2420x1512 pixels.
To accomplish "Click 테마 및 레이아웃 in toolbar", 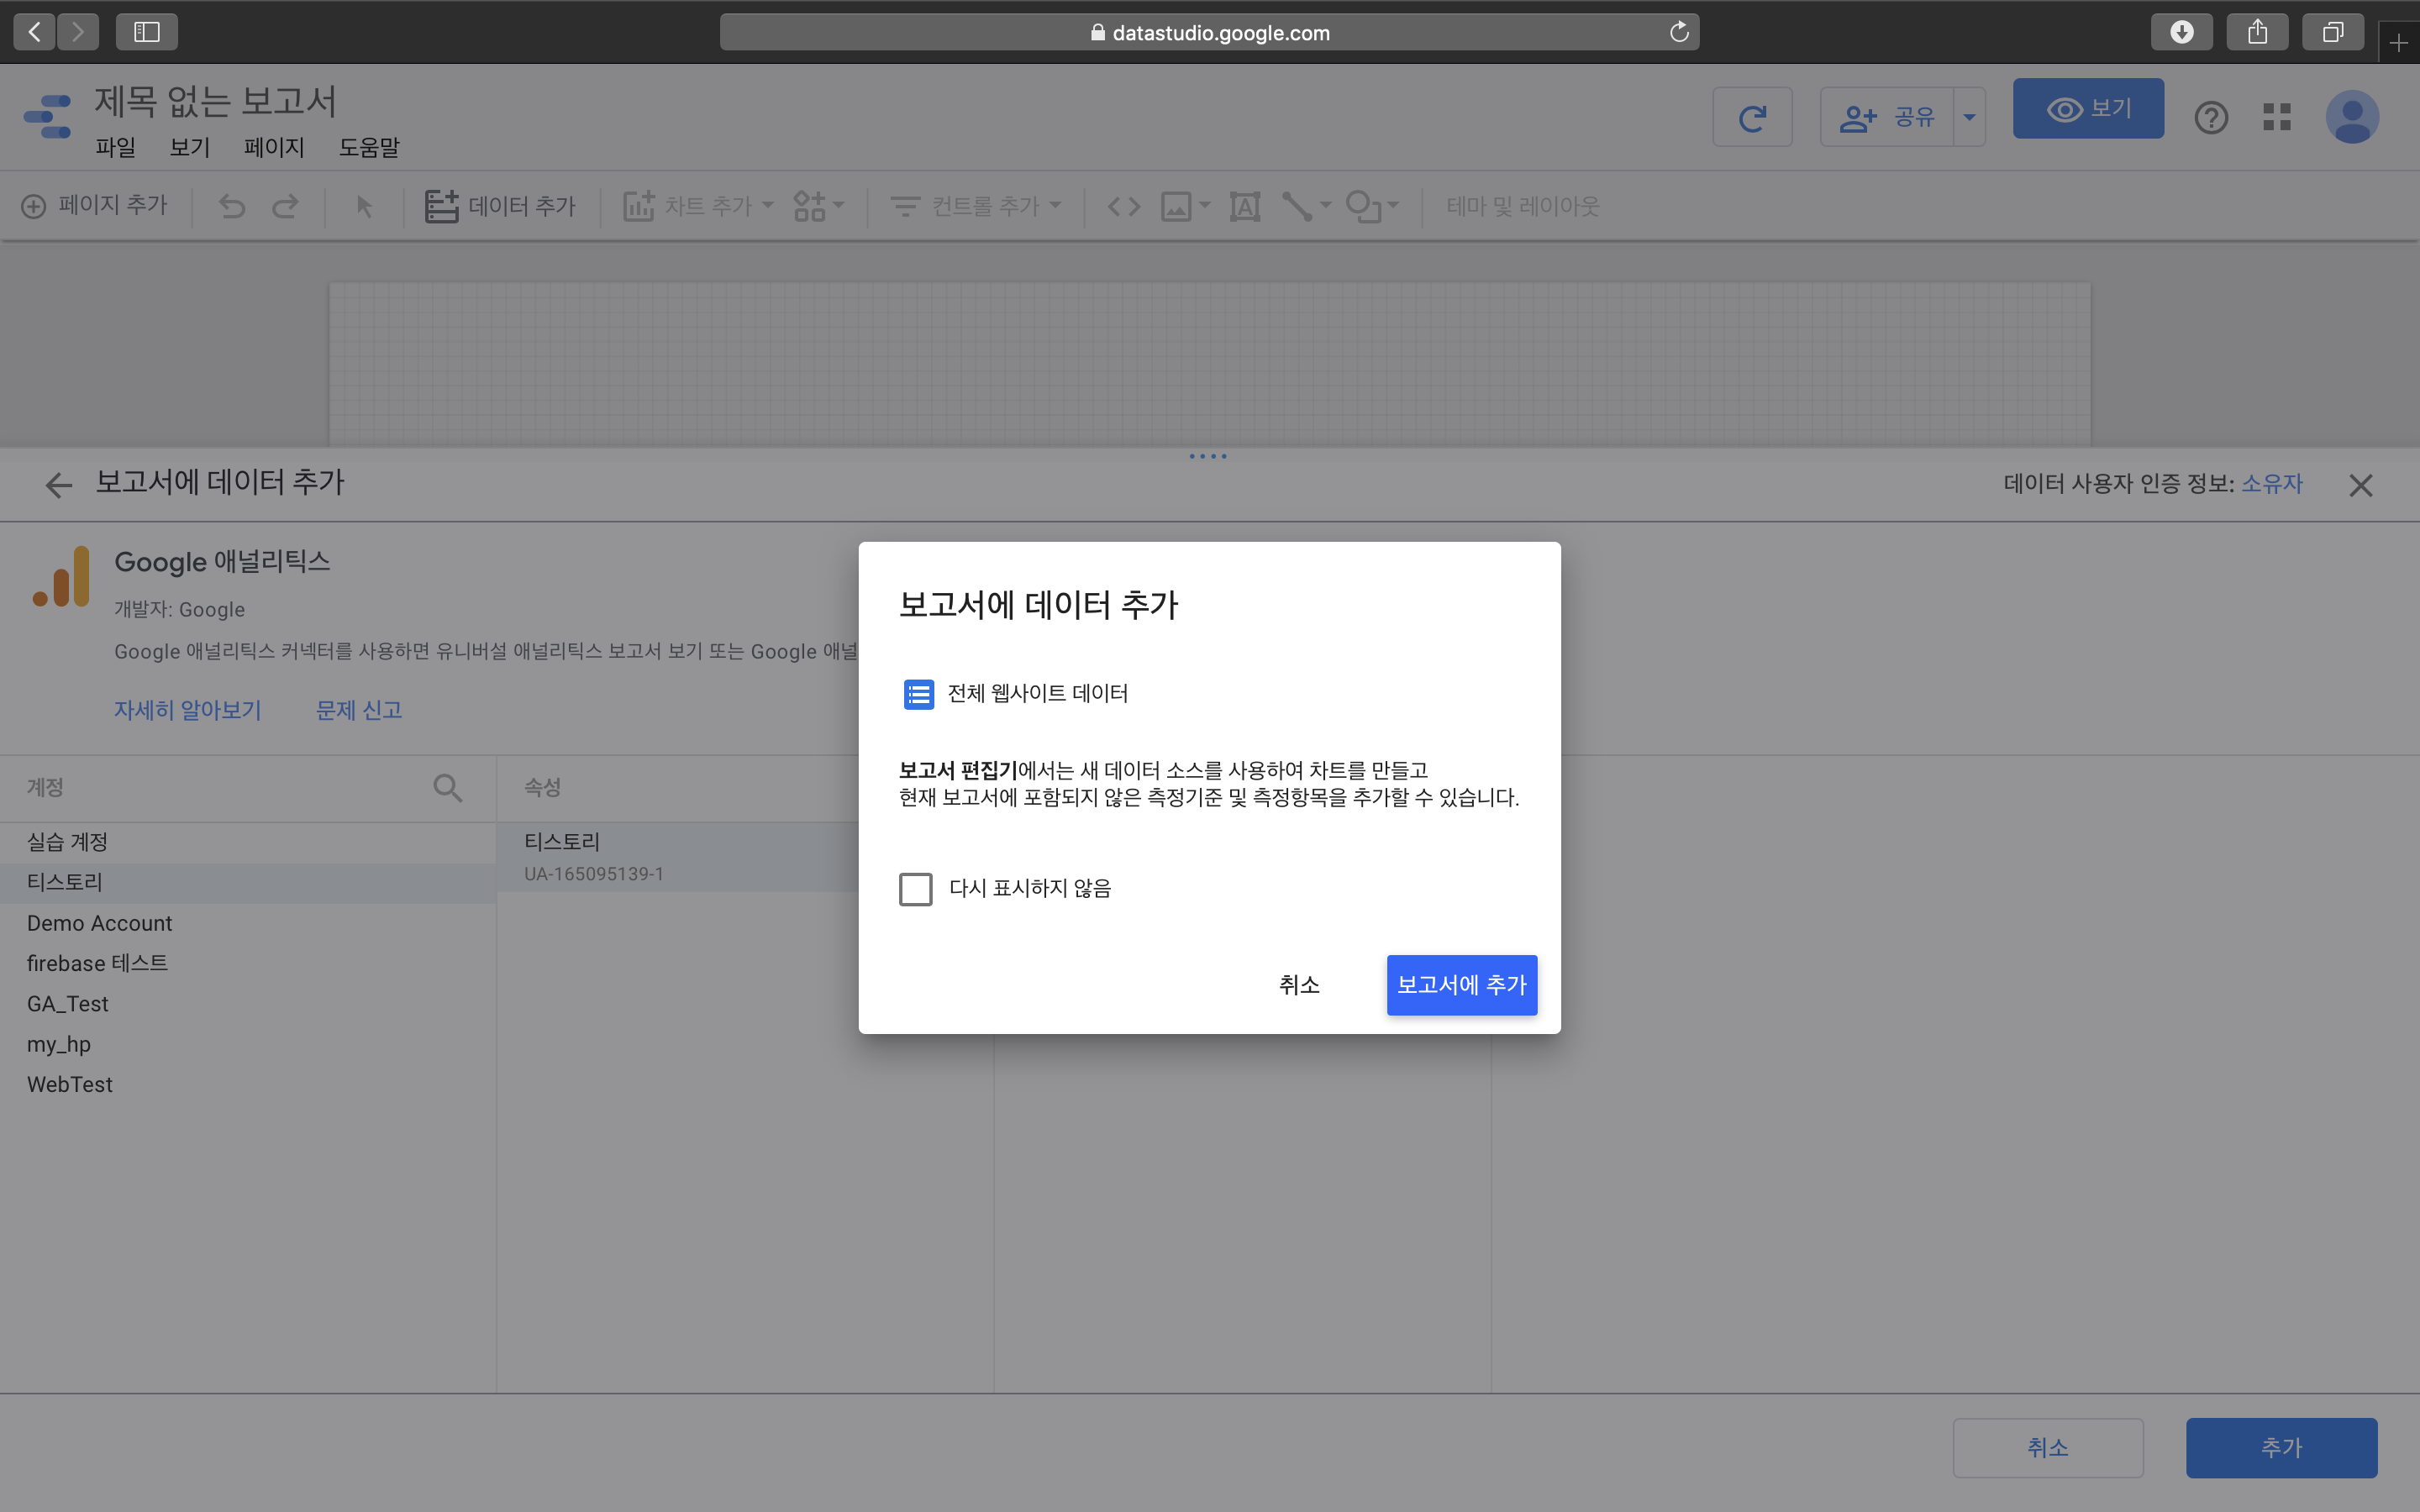I will [1522, 206].
